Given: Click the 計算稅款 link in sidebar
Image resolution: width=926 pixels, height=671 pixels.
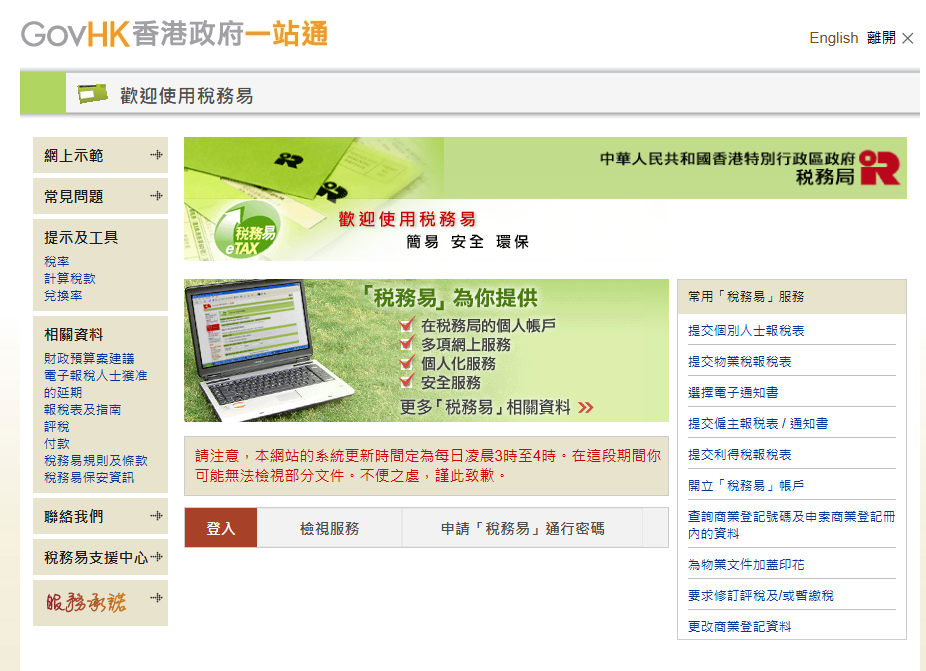Looking at the screenshot, I should point(70,279).
